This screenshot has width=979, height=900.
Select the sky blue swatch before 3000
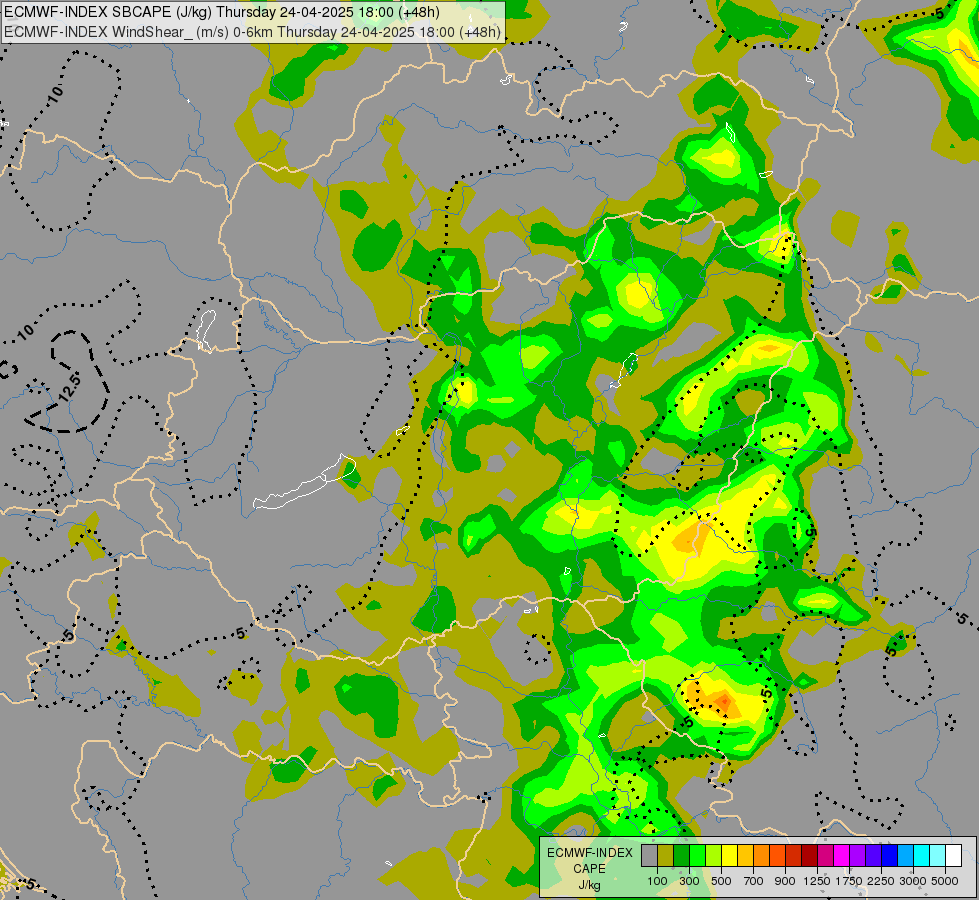906,855
